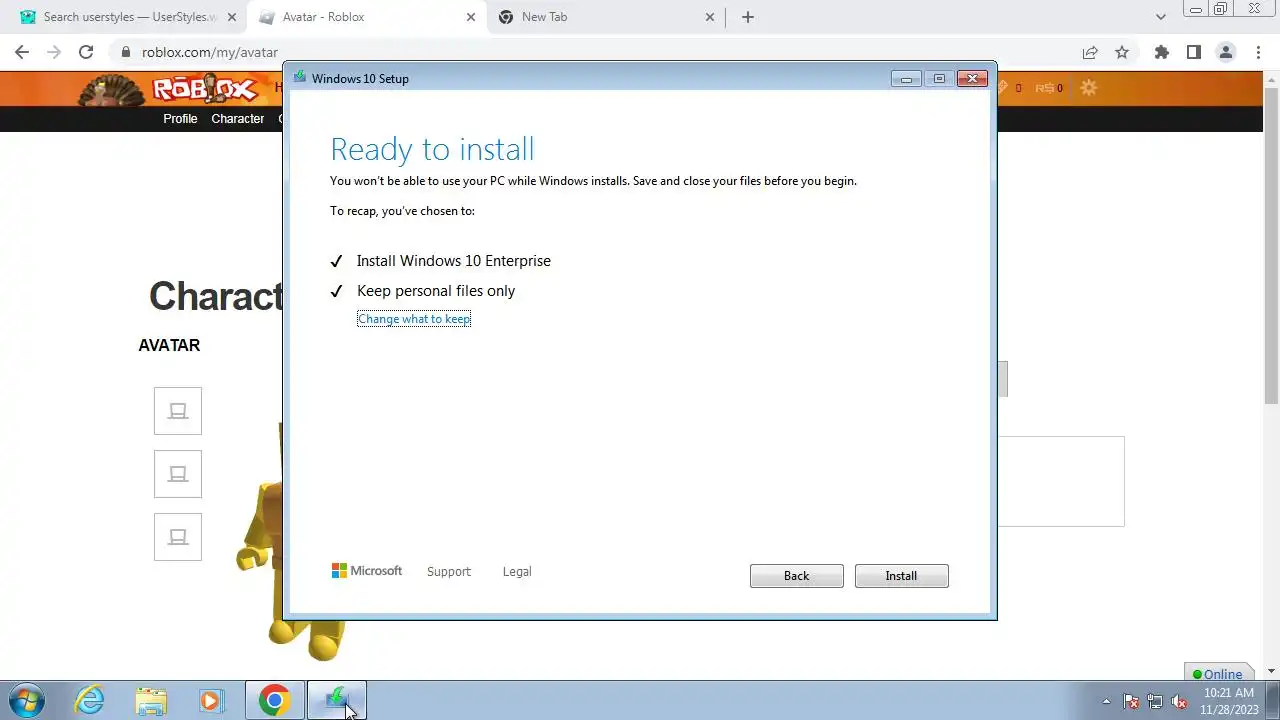Click the Windows Setup taskbar icon
Viewport: 1280px width, 720px height.
tap(336, 700)
